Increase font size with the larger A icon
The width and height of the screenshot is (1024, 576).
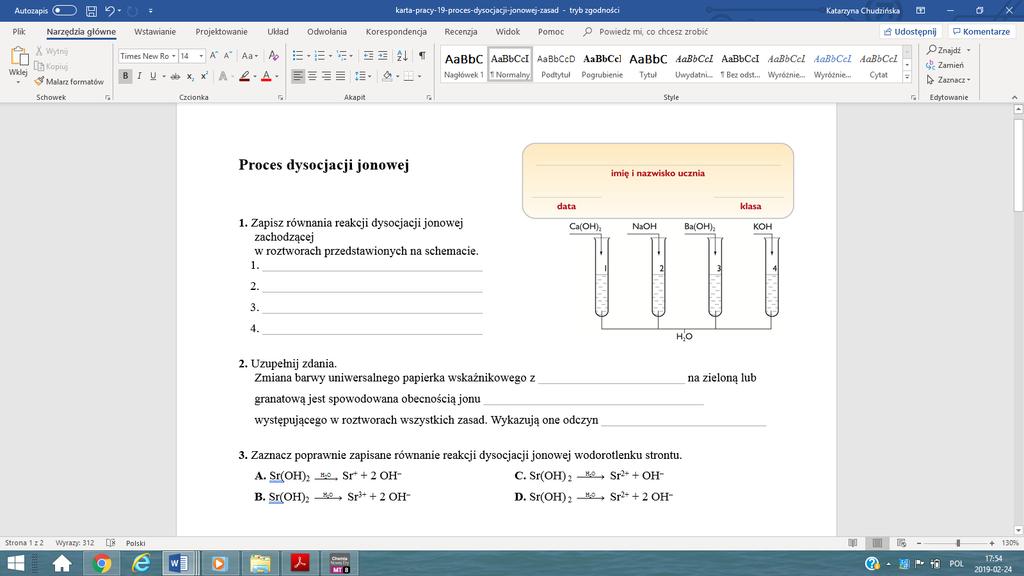(x=214, y=56)
